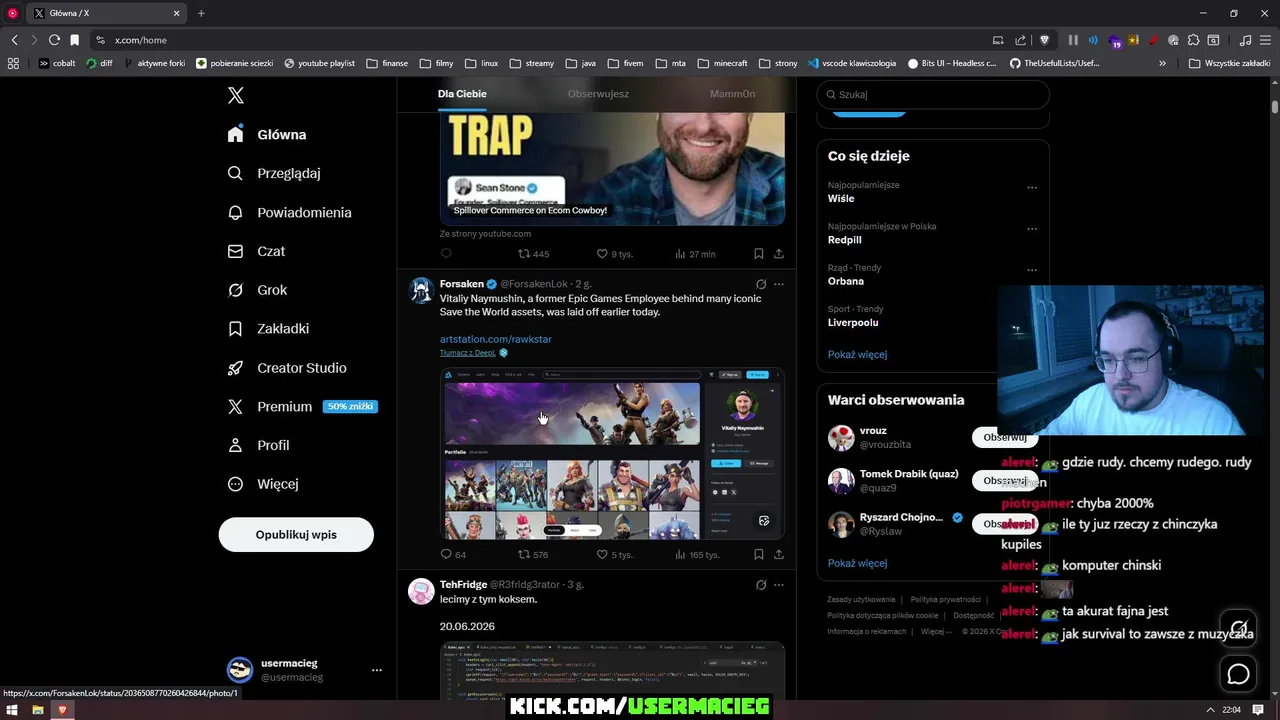Open vrouz profile suggestion
The image size is (1280, 720).
(873, 431)
